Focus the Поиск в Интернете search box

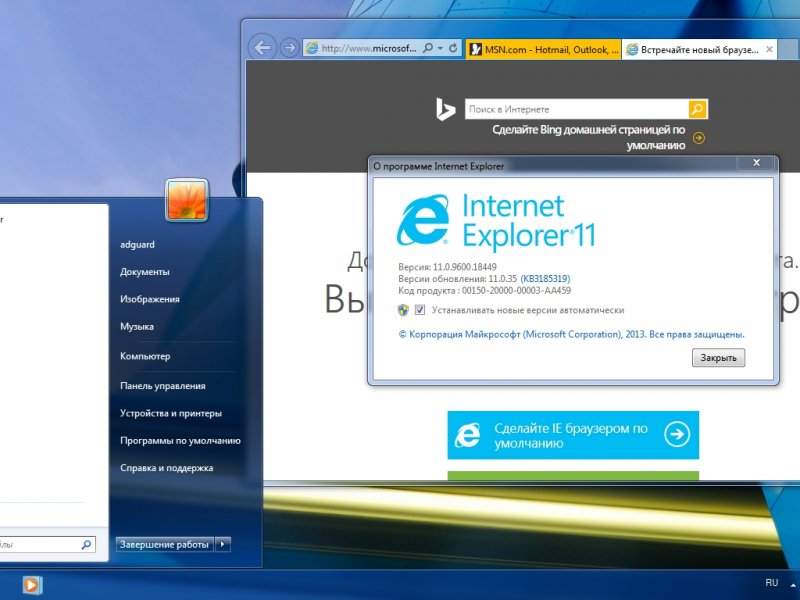577,109
